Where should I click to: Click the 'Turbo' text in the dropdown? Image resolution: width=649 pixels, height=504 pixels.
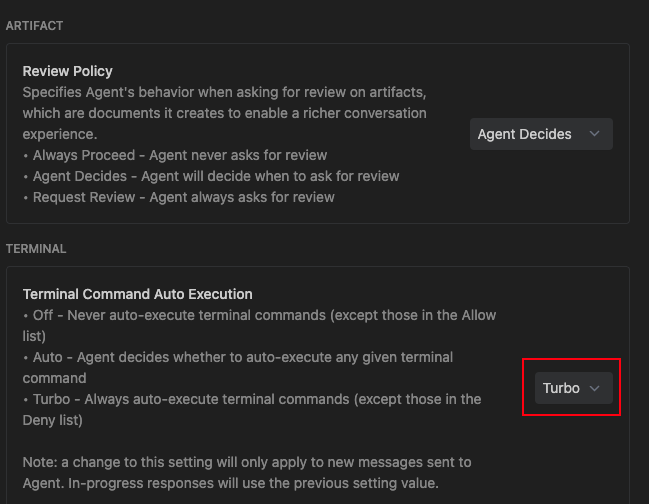click(x=561, y=388)
